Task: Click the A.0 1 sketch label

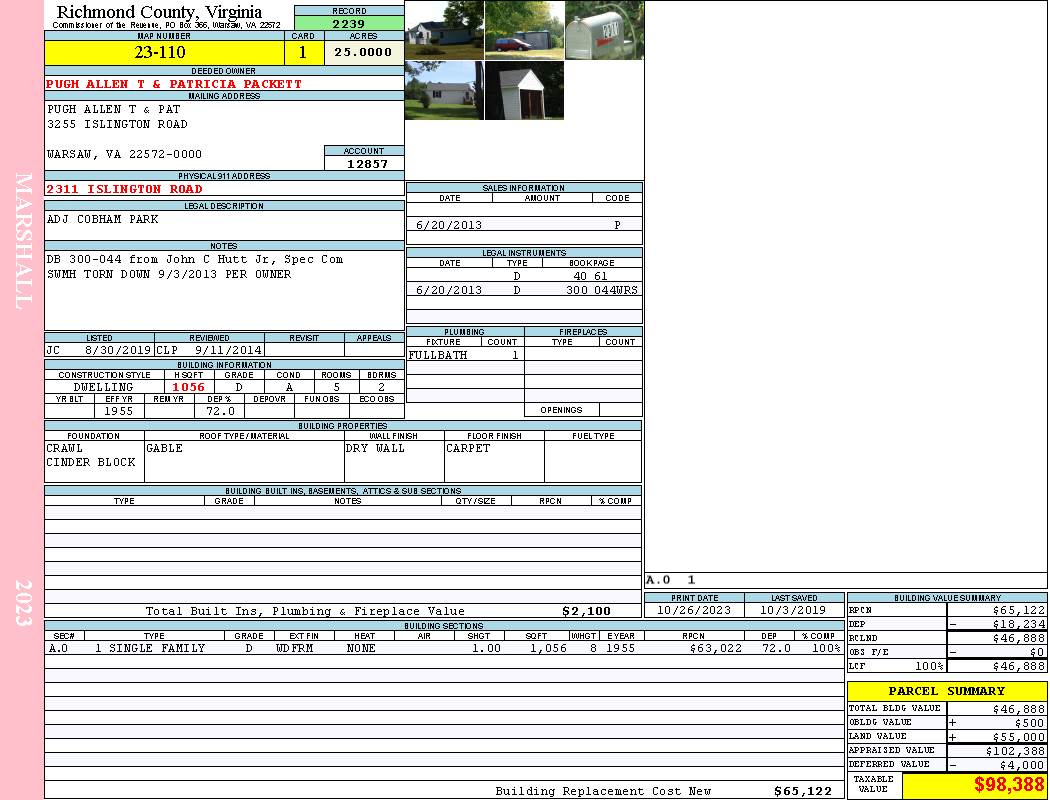Action: coord(671,580)
